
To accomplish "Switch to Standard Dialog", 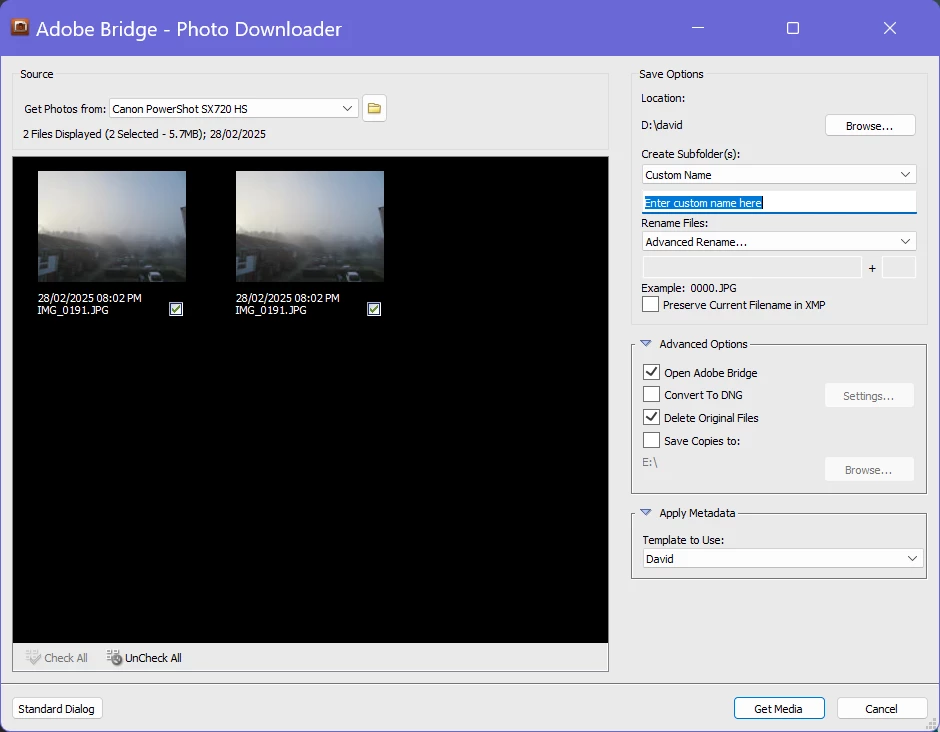I will pos(57,709).
